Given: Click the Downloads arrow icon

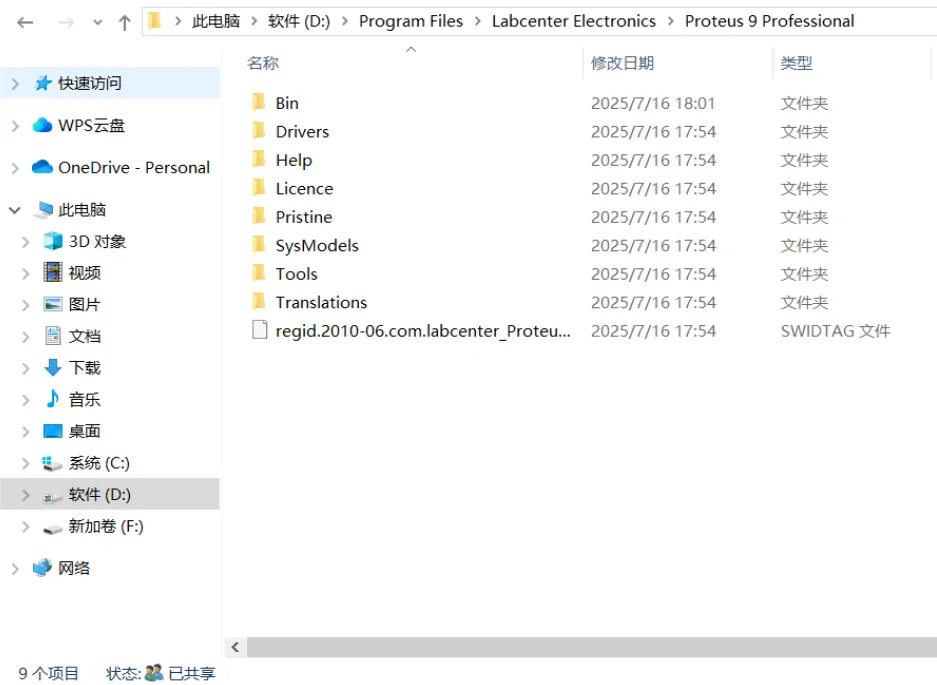Looking at the screenshot, I should point(53,368).
